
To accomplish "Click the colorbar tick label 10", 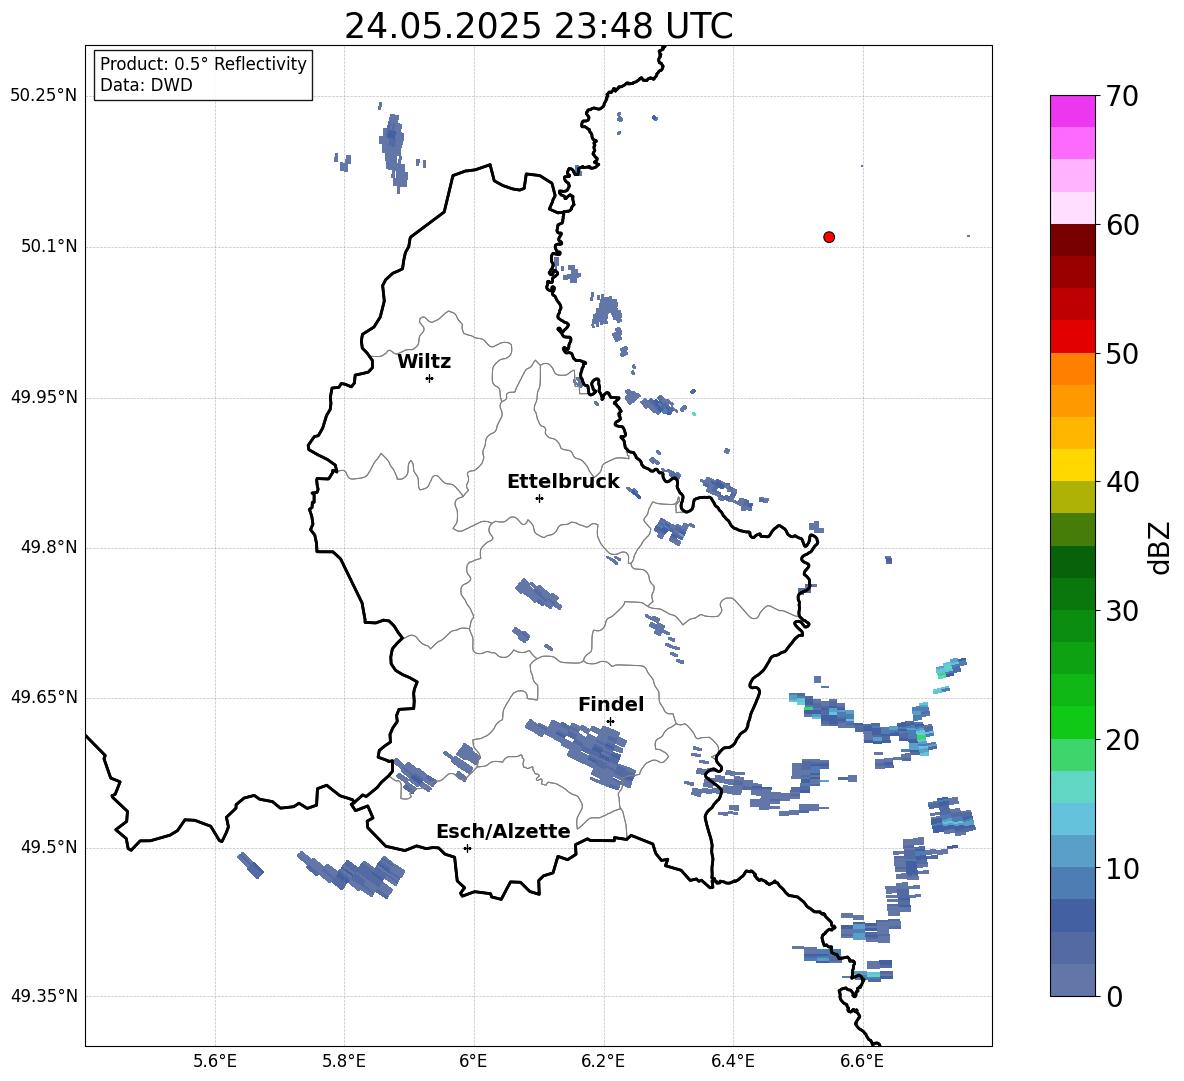I will pos(1122,868).
